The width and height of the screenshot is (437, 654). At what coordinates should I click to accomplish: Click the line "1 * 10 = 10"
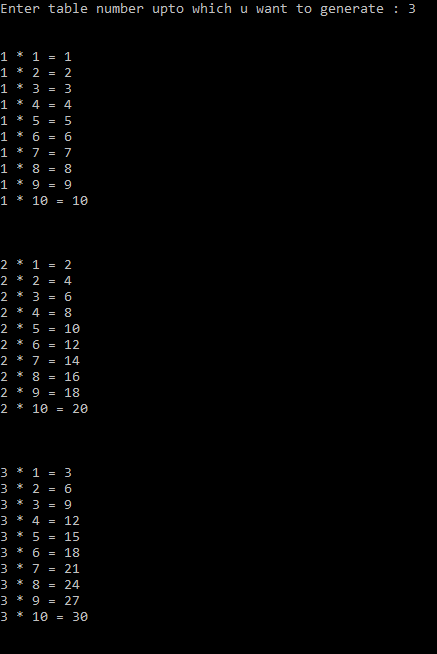coord(44,201)
